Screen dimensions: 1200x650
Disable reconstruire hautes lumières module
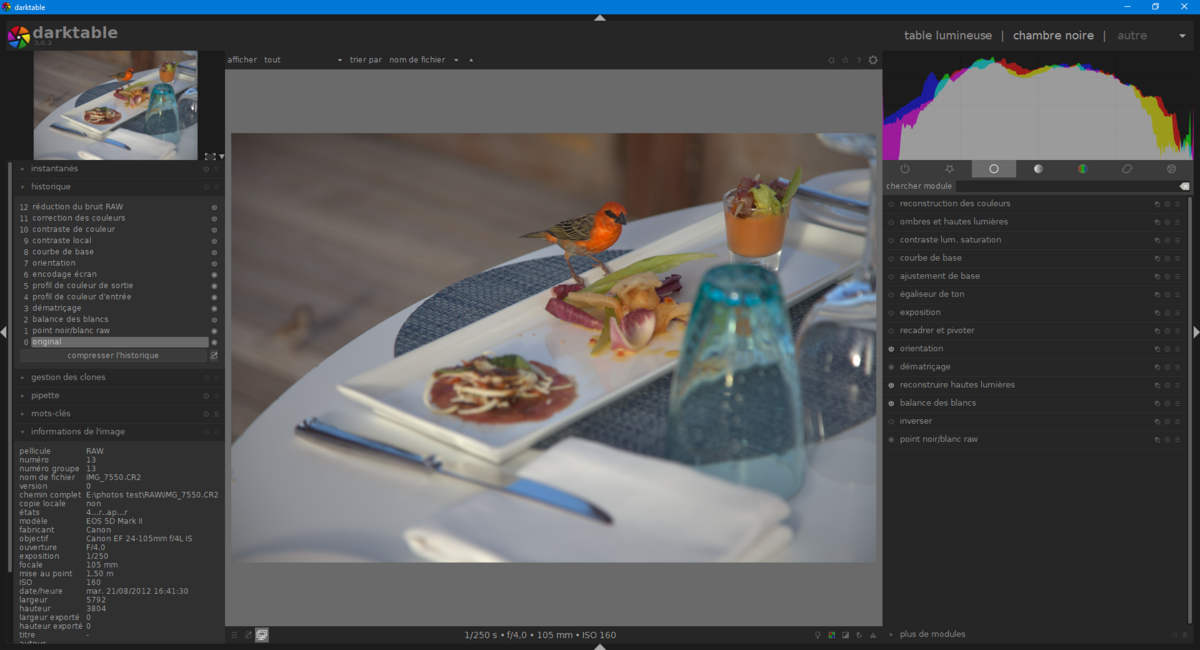[891, 385]
